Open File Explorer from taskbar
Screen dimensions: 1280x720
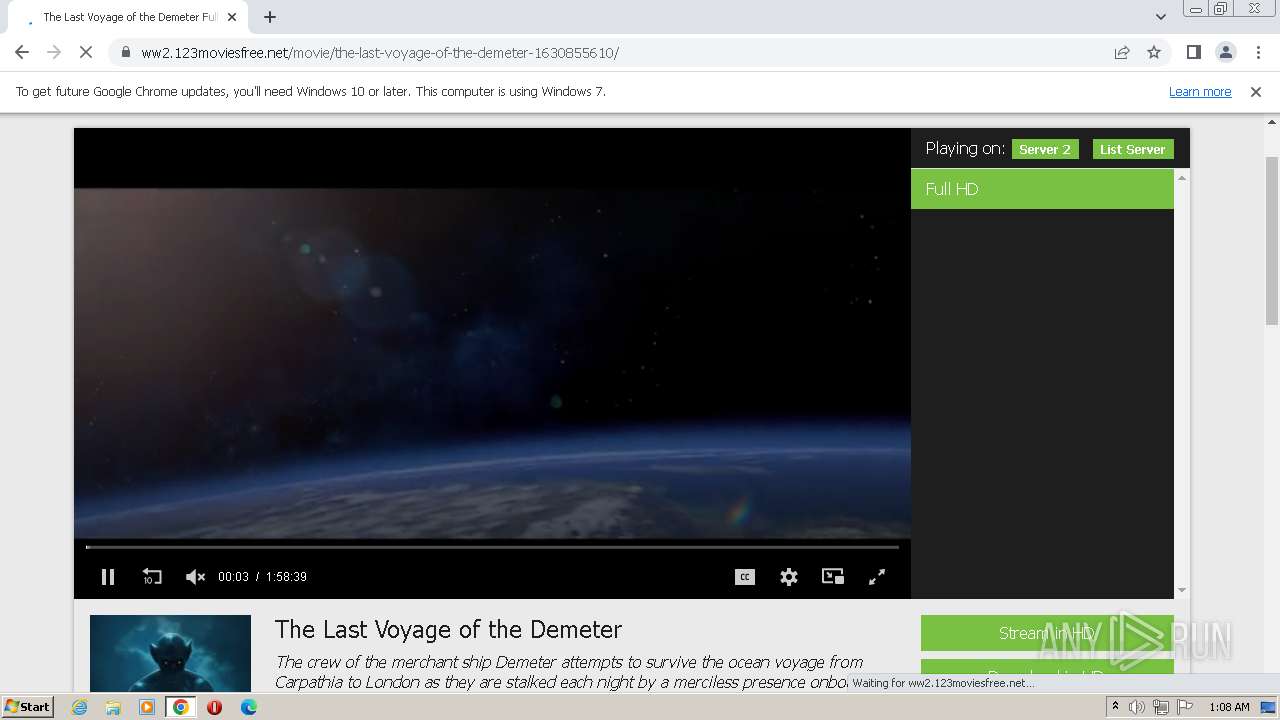pyautogui.click(x=113, y=707)
